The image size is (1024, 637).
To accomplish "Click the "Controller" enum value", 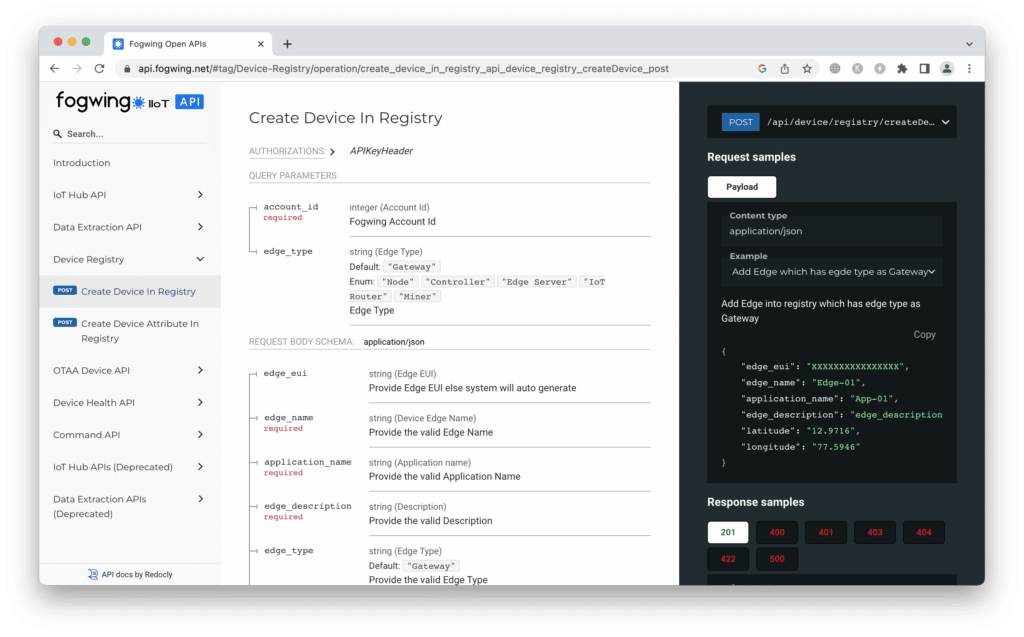I will pos(457,282).
